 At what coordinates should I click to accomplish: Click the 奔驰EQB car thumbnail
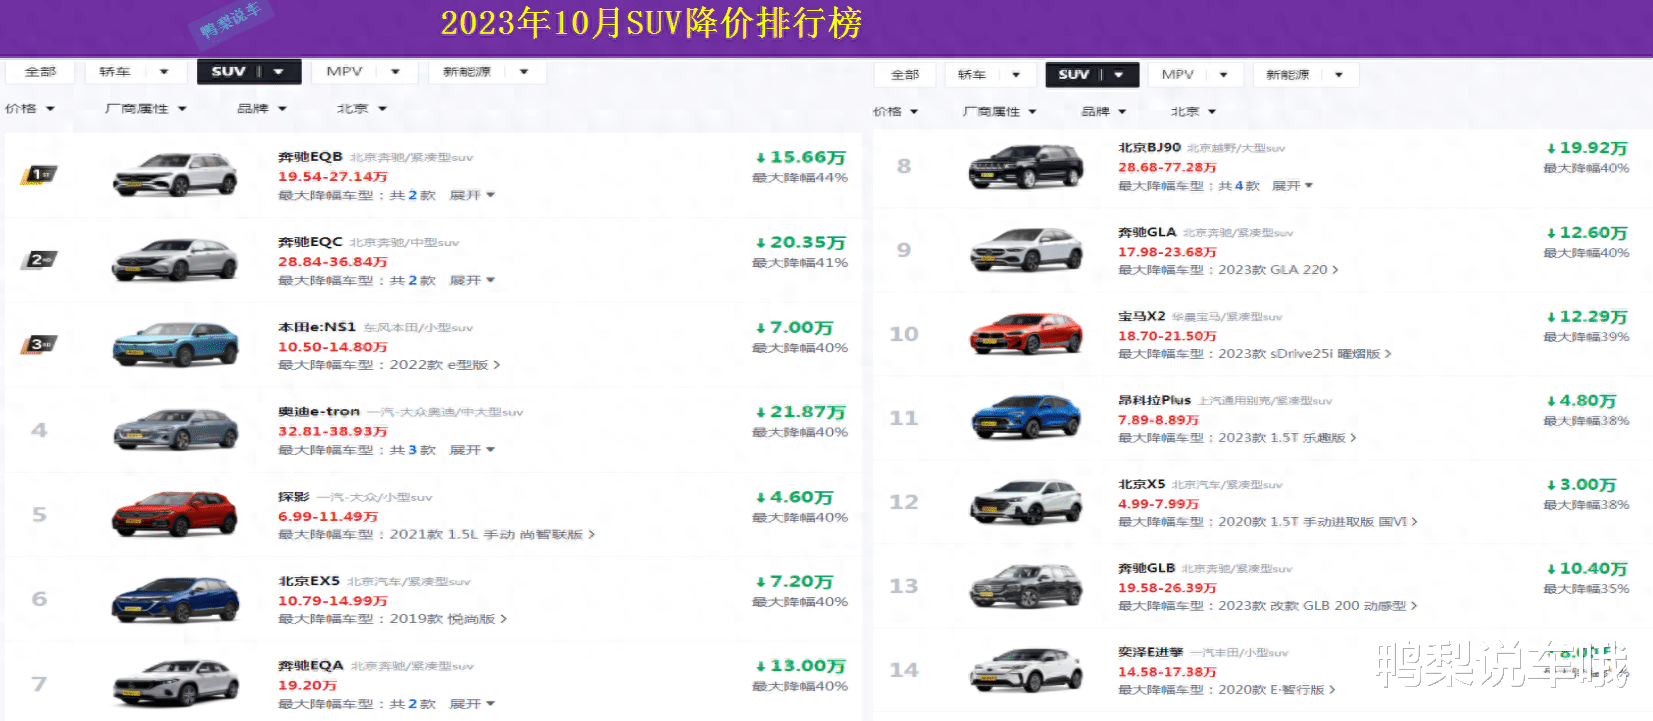(175, 175)
